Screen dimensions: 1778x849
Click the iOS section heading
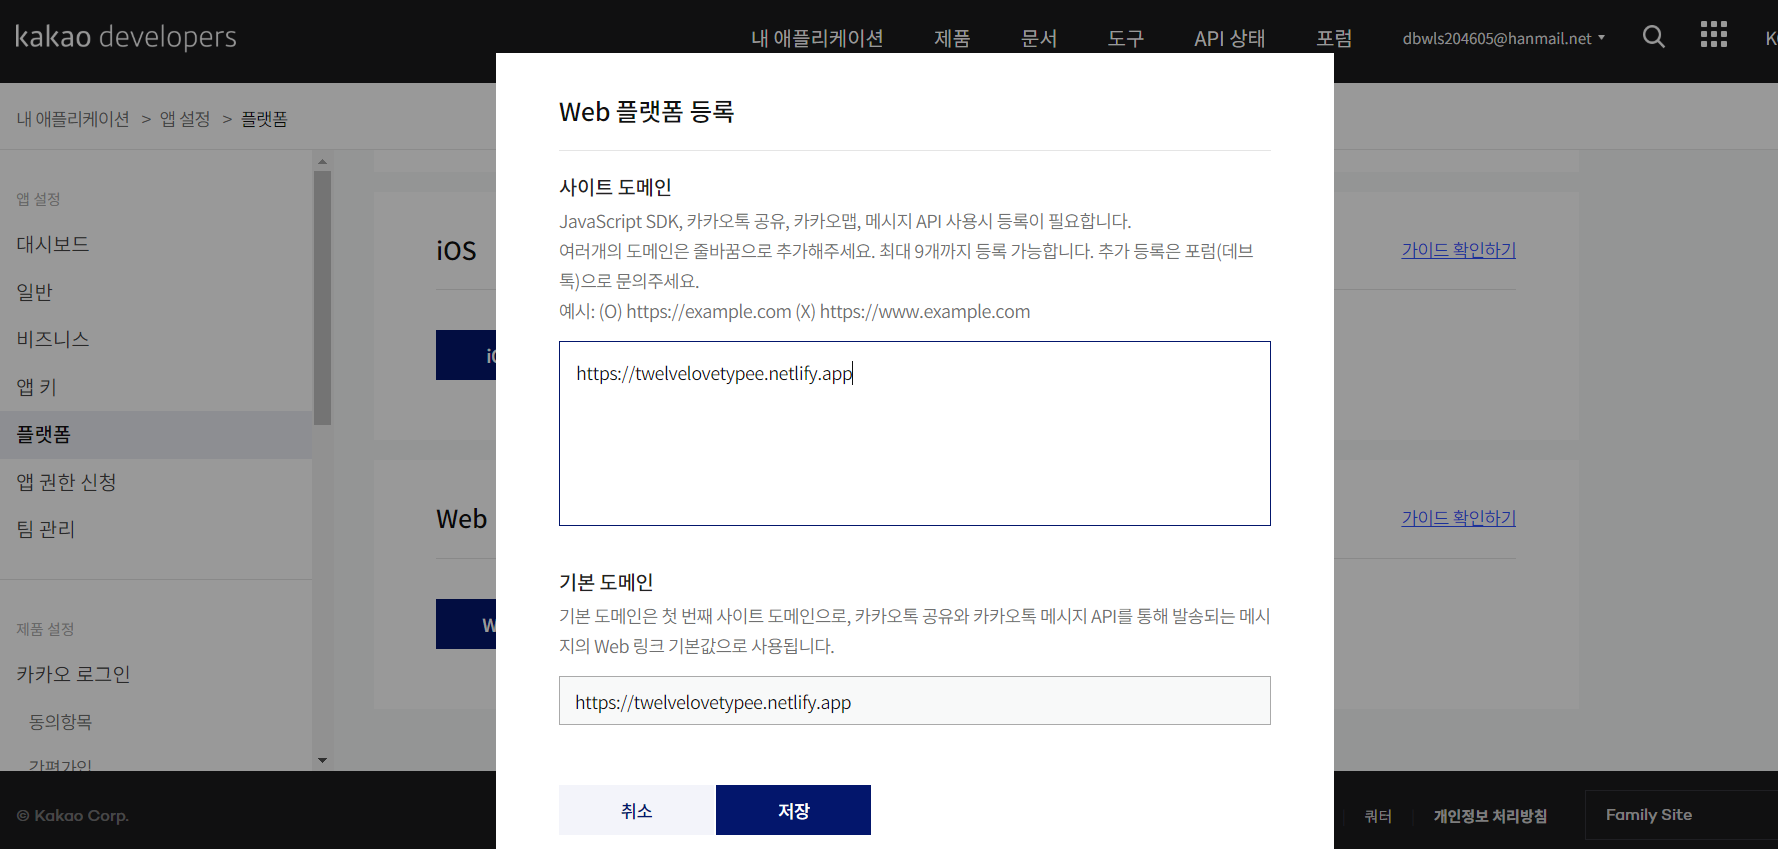(456, 251)
